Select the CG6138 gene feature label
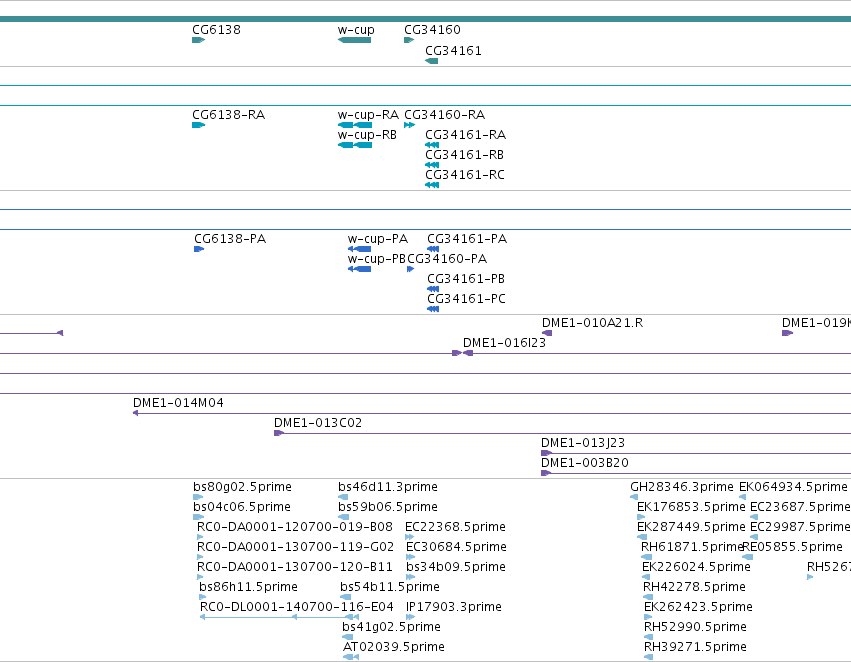The image size is (851, 662). [216, 29]
